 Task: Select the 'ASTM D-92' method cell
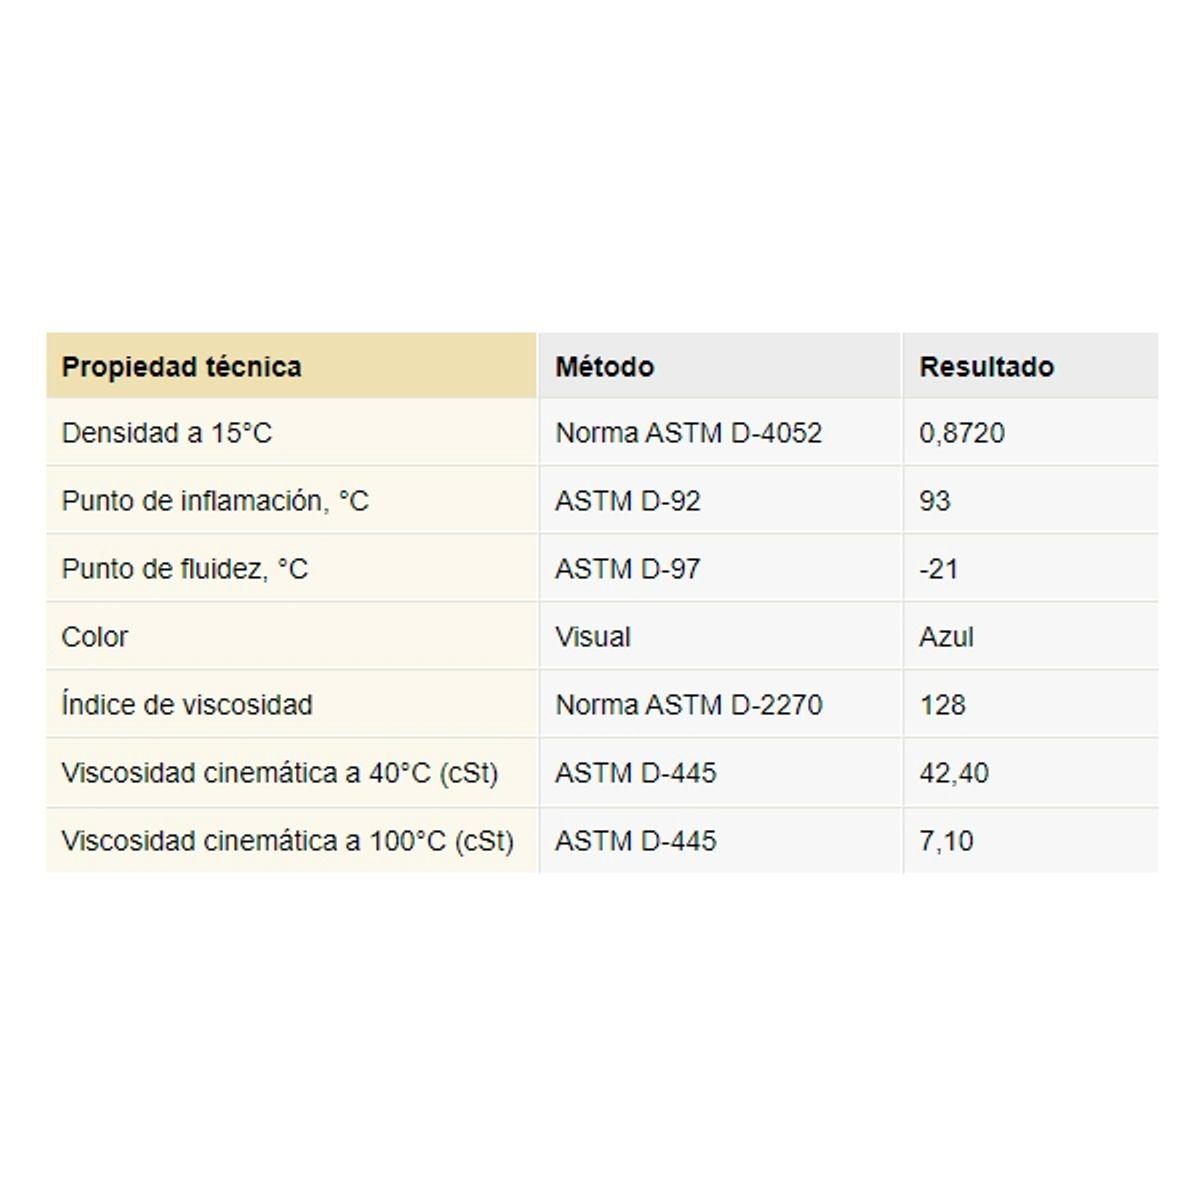click(627, 501)
